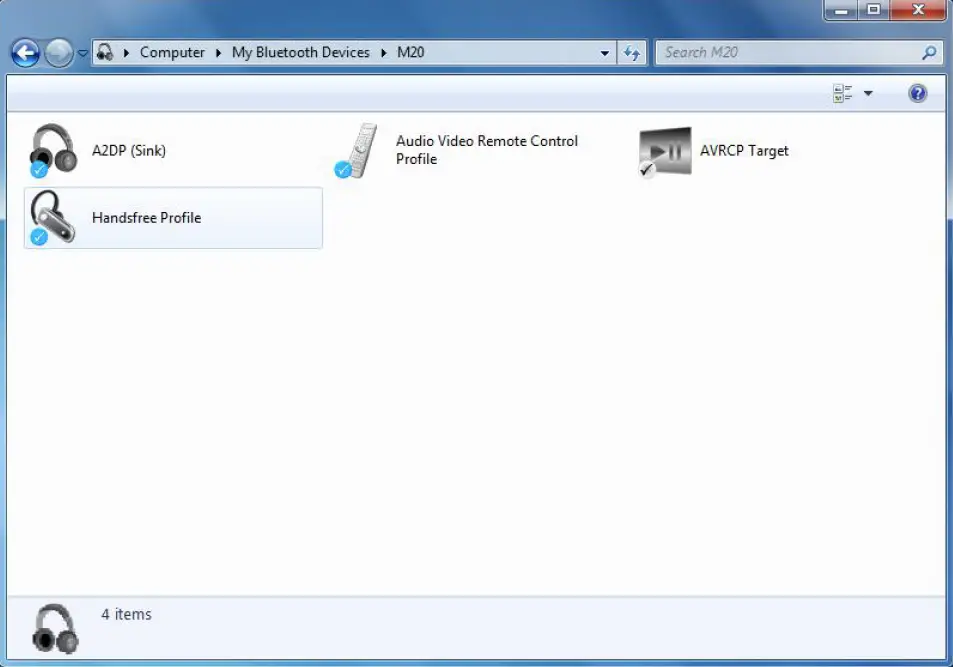Click the Audio Video Remote Control Profile label
The height and width of the screenshot is (667, 953).
point(486,150)
